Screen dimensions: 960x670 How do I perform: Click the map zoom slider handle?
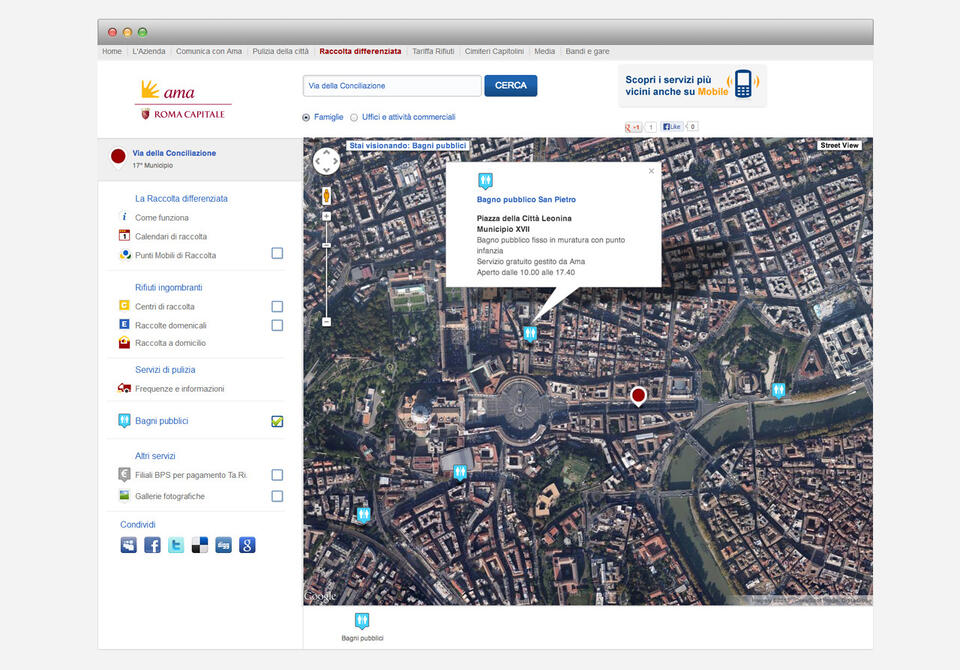tap(326, 245)
